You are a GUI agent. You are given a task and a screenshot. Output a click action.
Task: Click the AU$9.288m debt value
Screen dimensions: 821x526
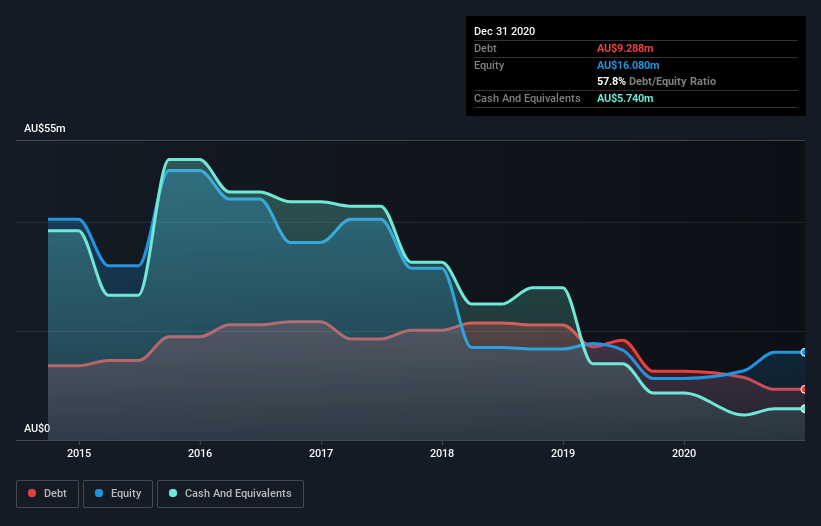(625, 48)
